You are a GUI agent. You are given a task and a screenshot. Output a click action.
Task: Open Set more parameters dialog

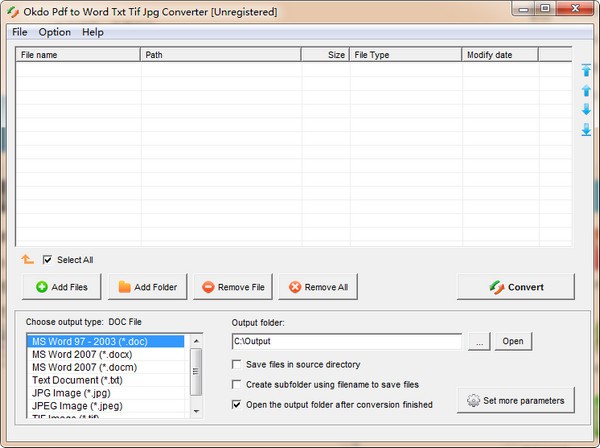coord(516,400)
